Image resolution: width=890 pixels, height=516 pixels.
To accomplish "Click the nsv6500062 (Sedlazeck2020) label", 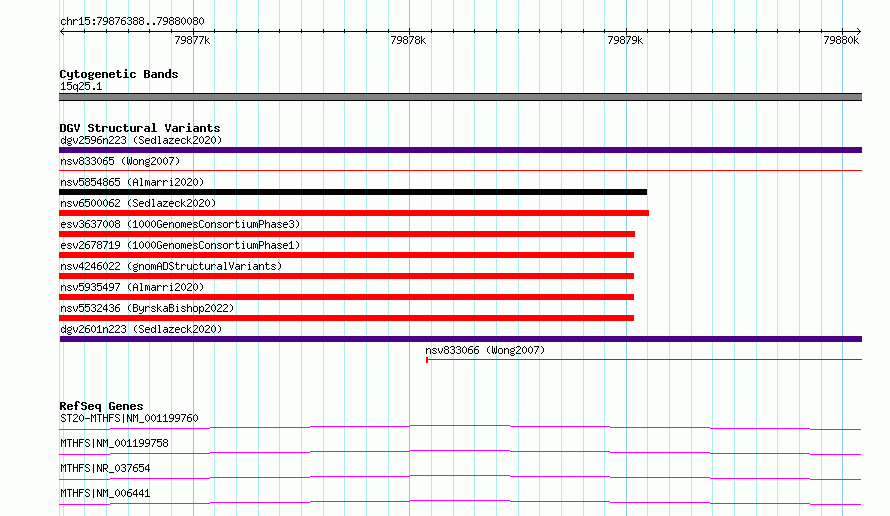I will click(138, 203).
